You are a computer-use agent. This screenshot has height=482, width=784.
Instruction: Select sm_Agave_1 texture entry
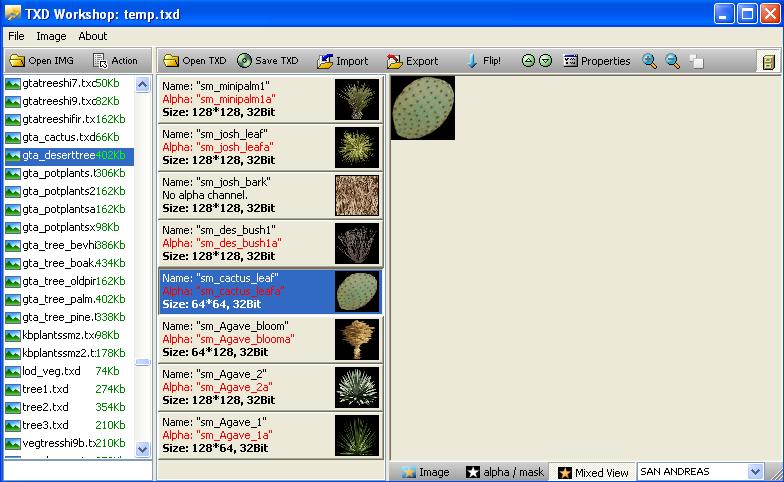(270, 435)
